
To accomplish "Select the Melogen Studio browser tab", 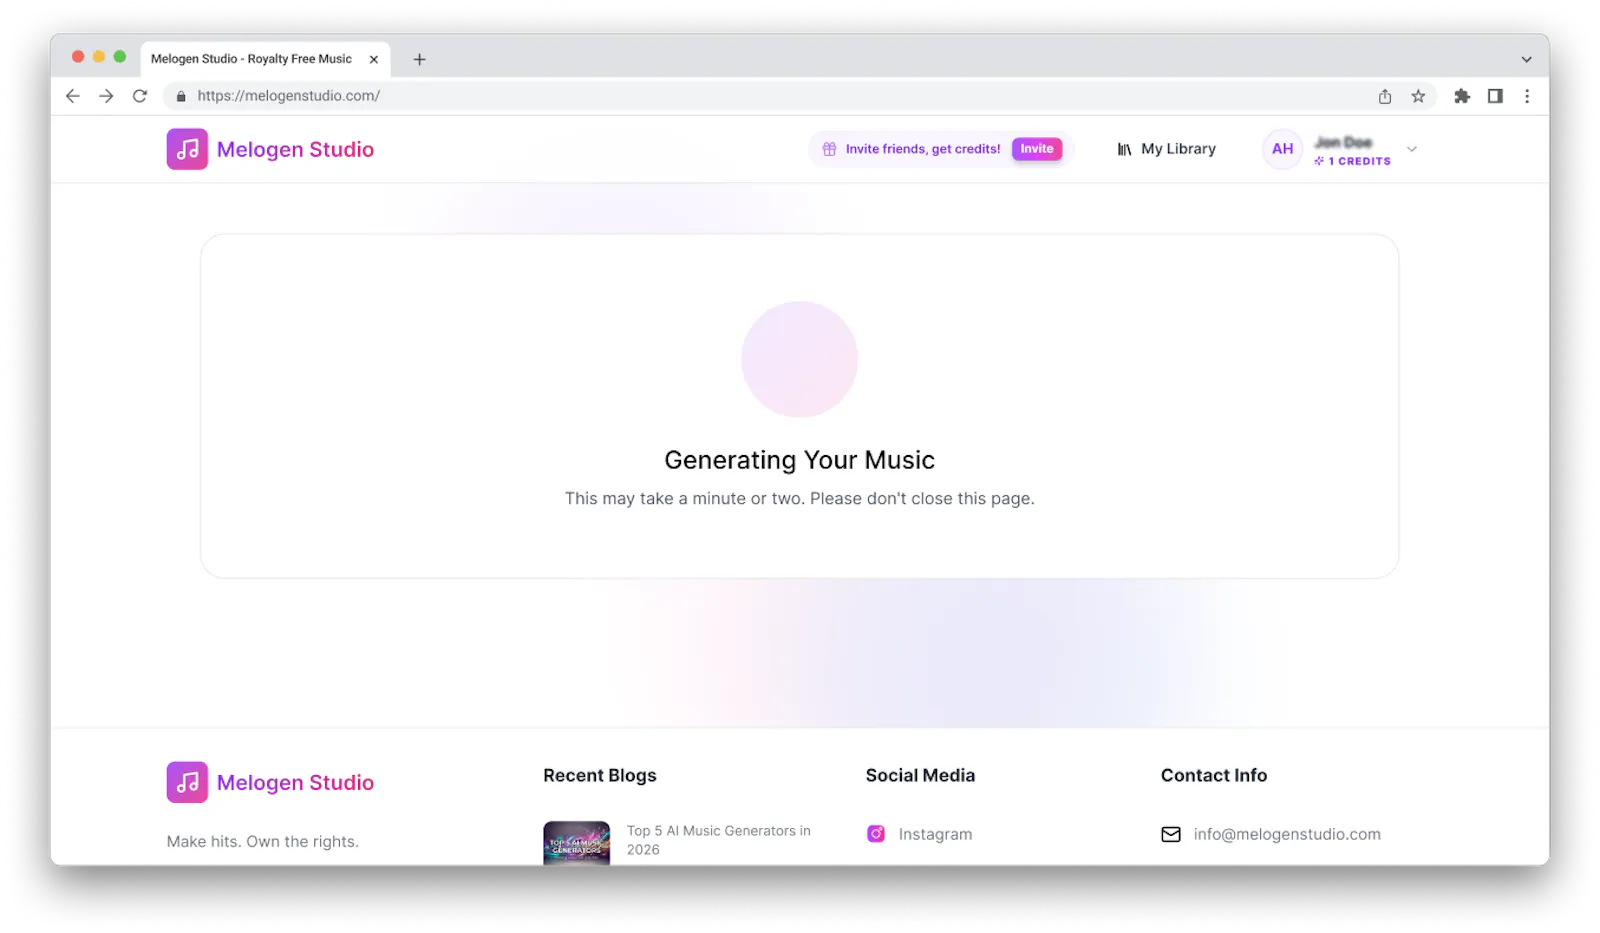I will coord(265,59).
